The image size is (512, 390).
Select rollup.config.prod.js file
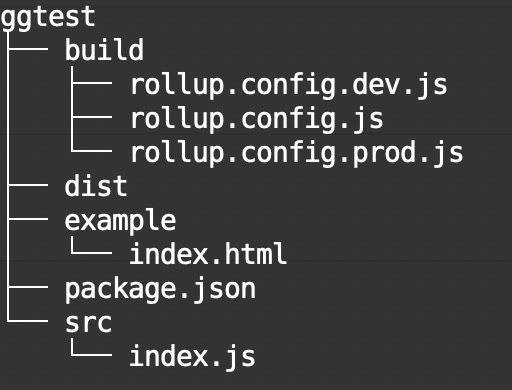tap(297, 154)
